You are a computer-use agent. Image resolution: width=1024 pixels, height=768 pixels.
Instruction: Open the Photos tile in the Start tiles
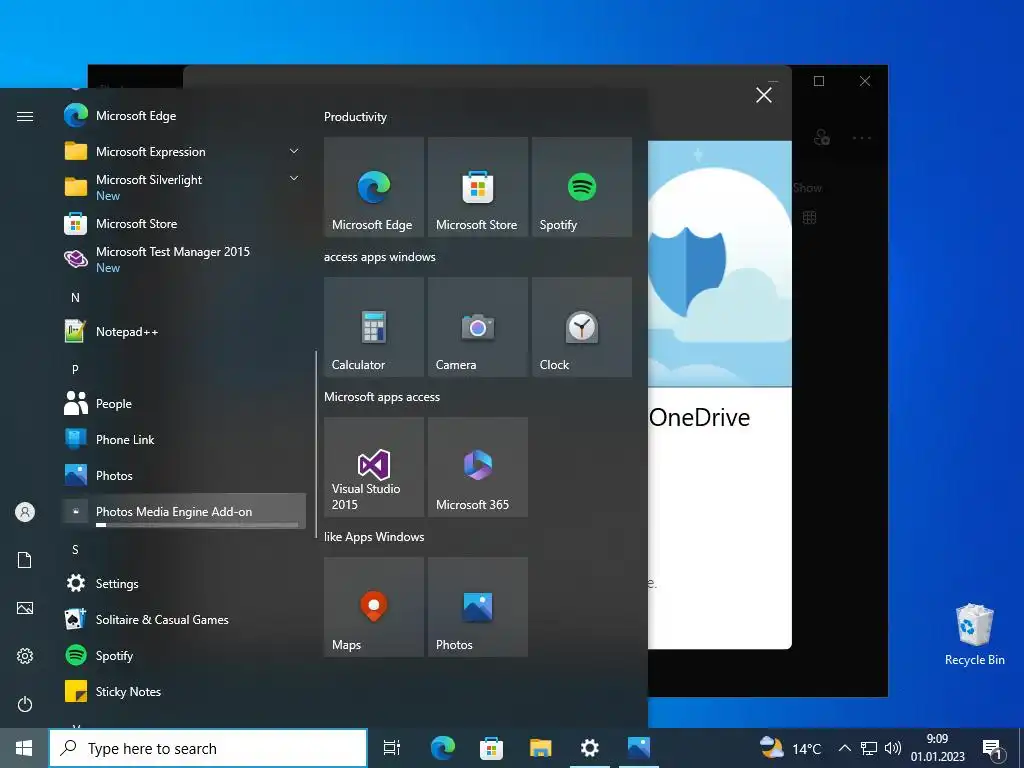(477, 607)
